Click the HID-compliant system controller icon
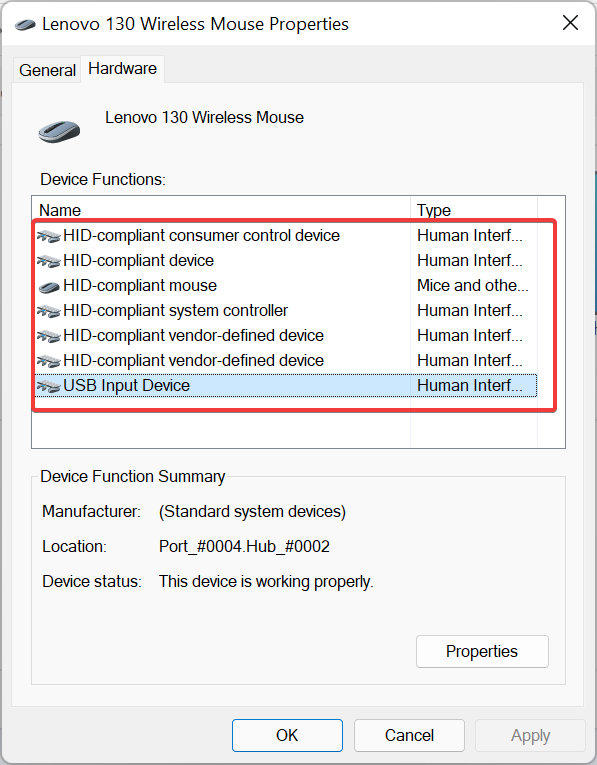Viewport: 597px width, 765px height. tap(48, 311)
